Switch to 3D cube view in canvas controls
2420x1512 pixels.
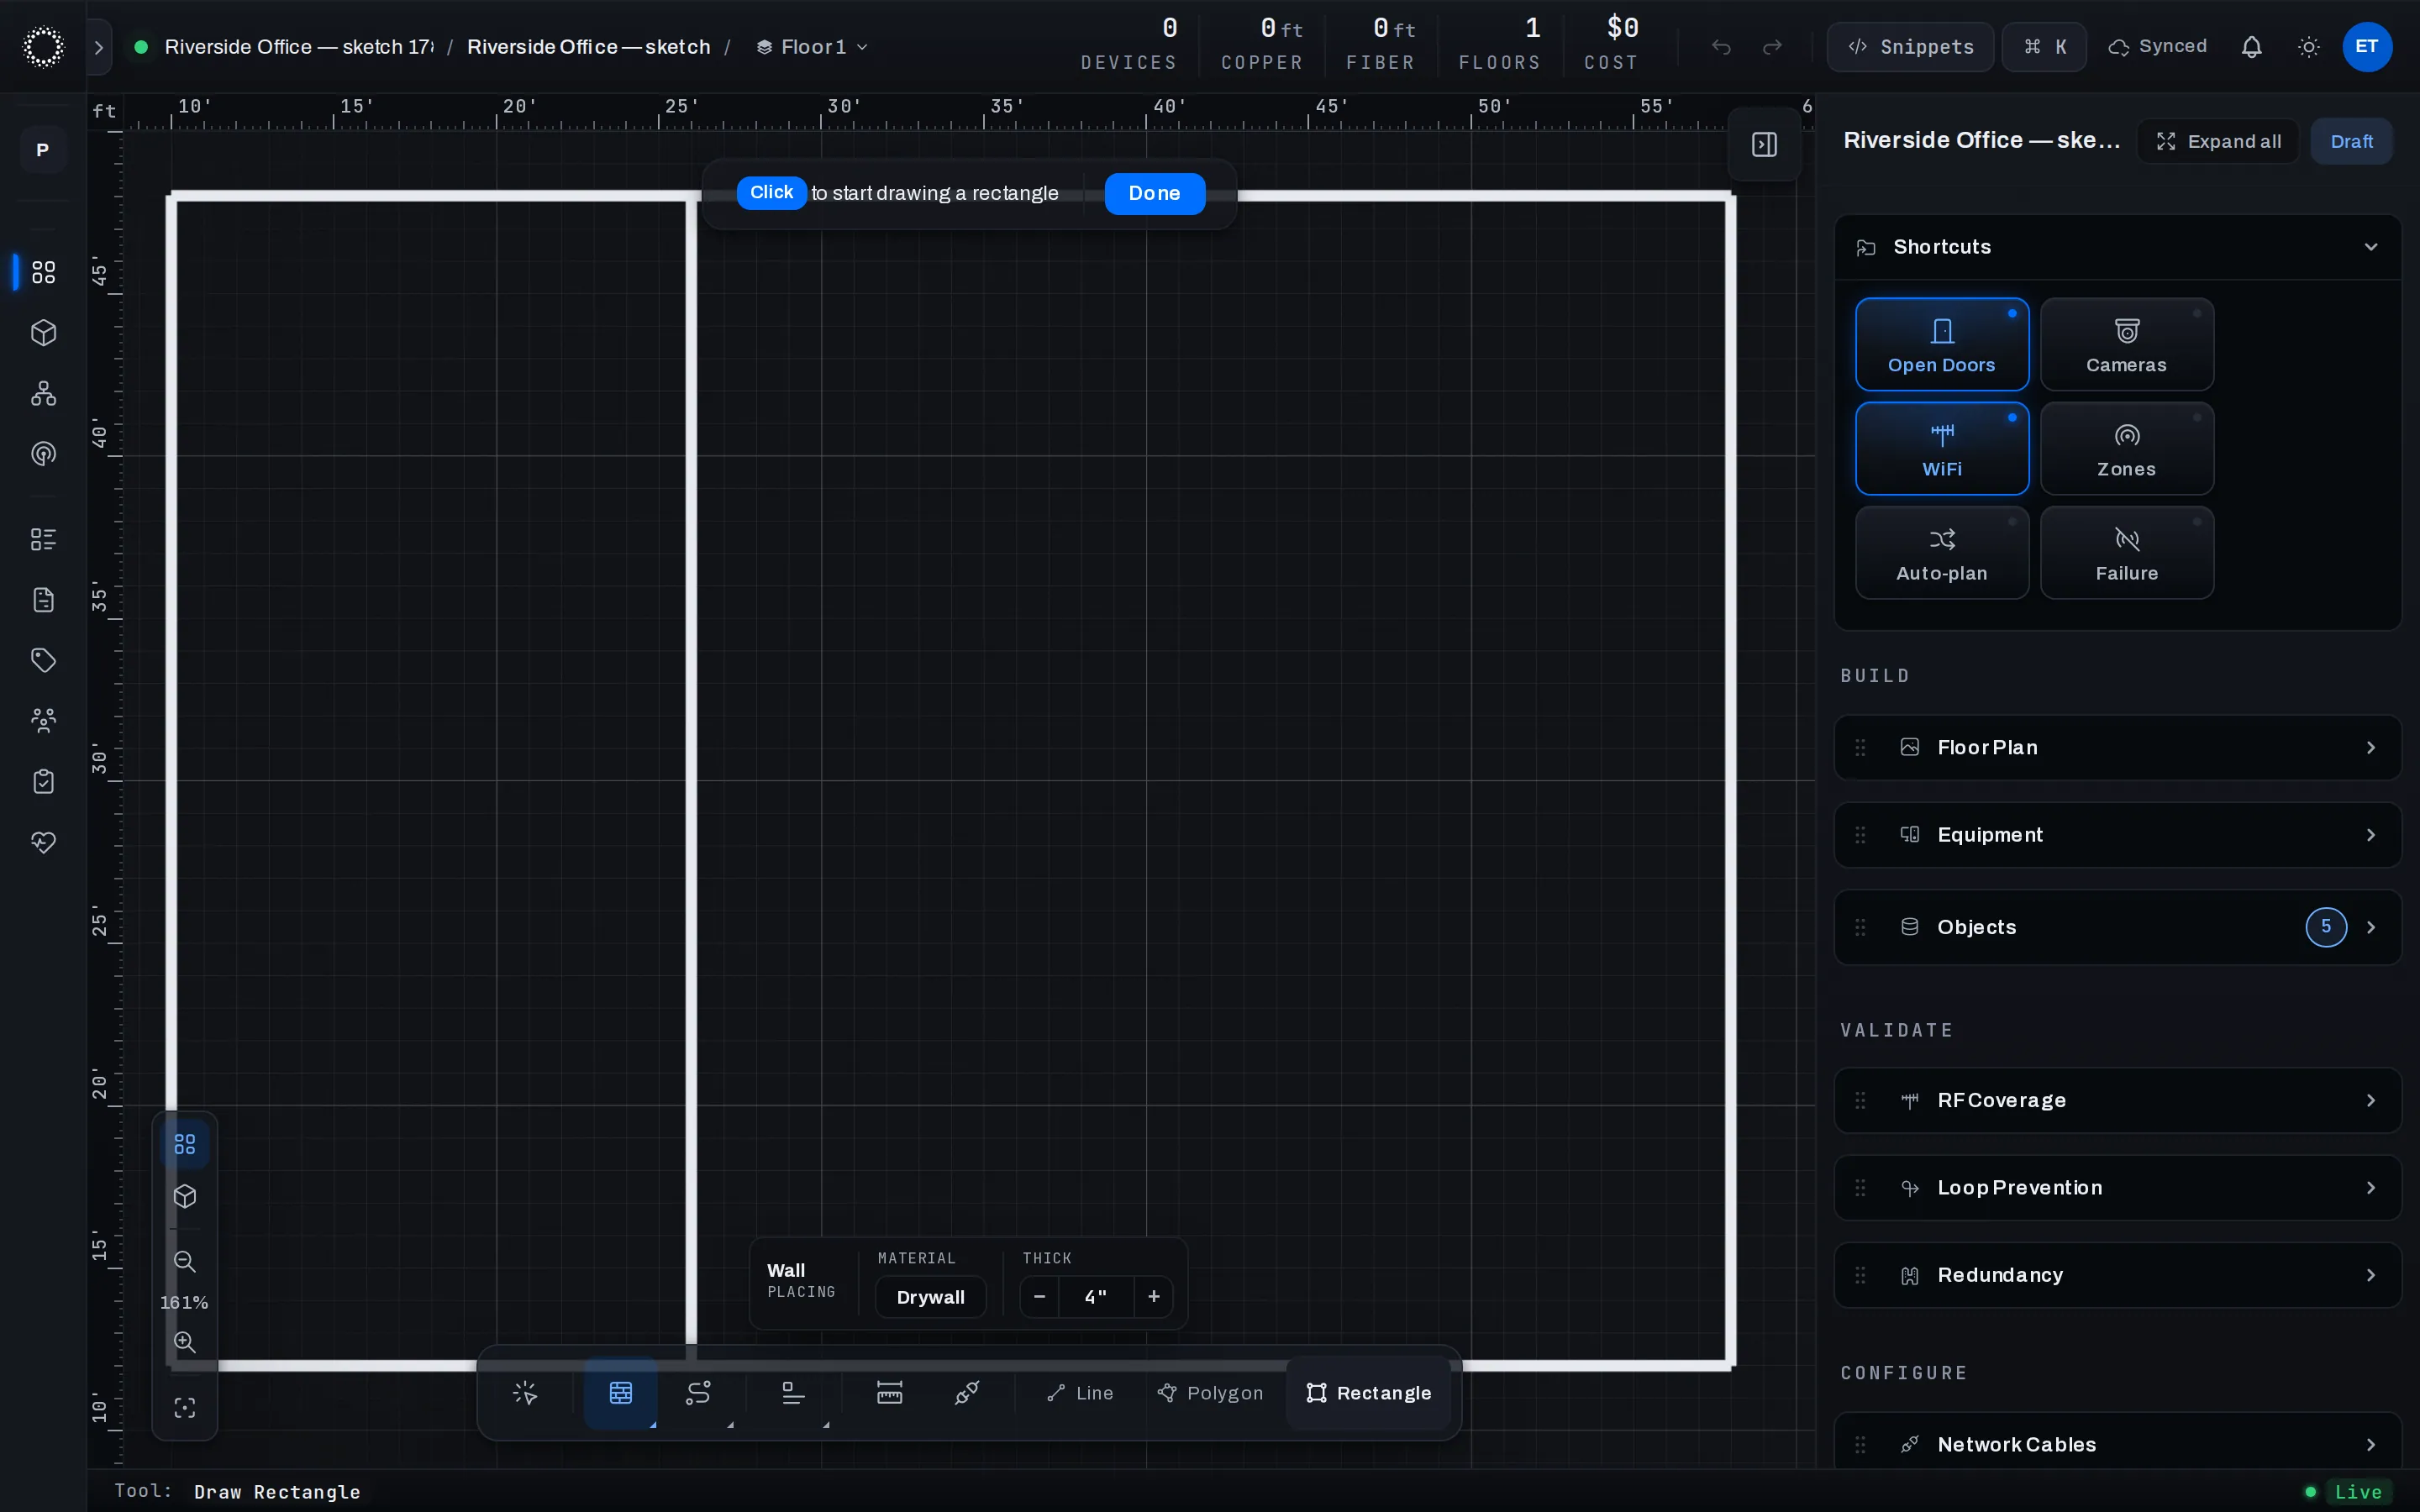tap(185, 1196)
